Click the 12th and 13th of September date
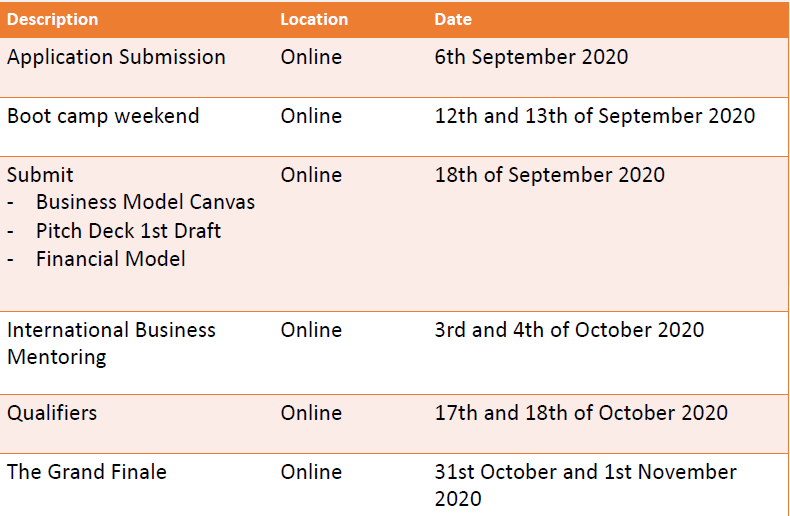Image resolution: width=790 pixels, height=516 pixels. (x=595, y=116)
